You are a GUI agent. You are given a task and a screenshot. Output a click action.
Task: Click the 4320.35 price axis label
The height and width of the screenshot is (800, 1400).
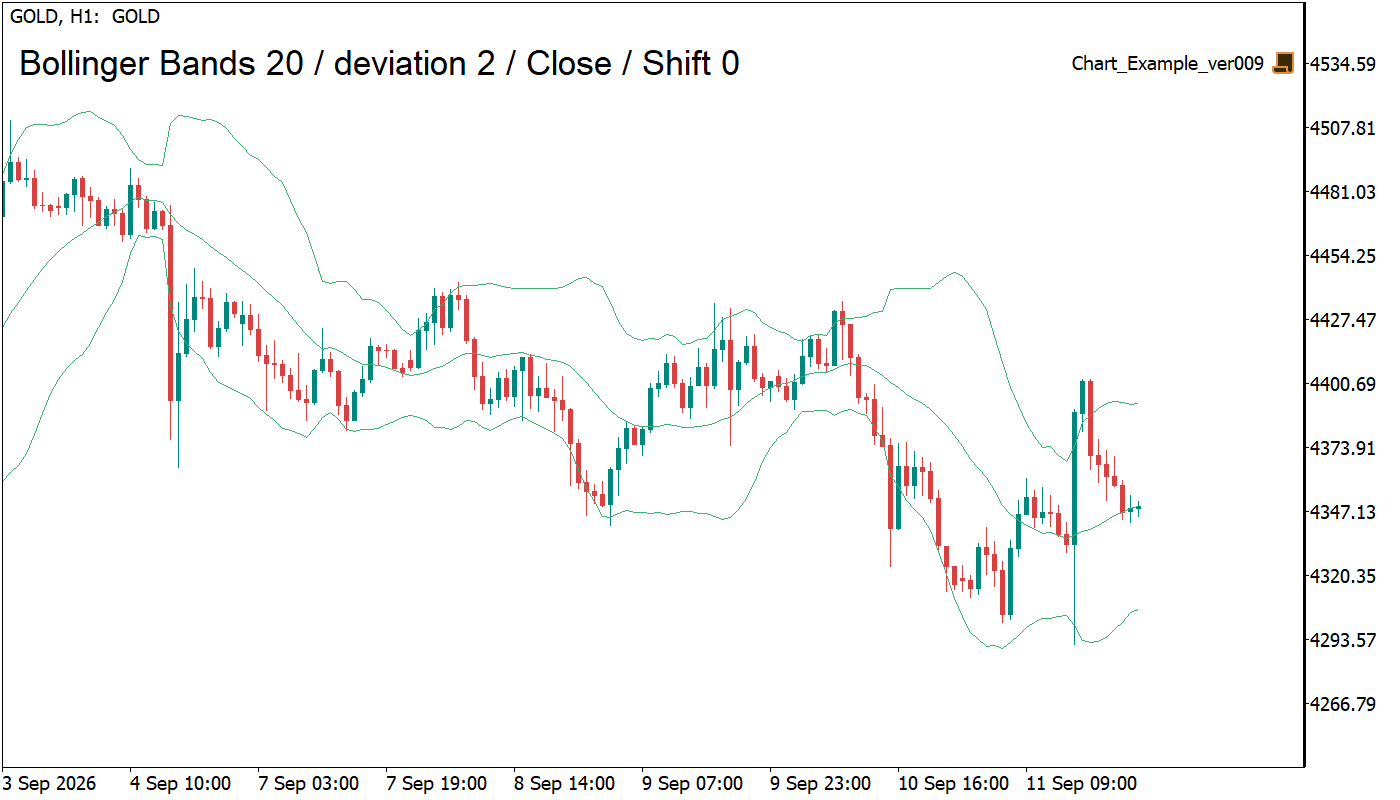coord(1343,576)
